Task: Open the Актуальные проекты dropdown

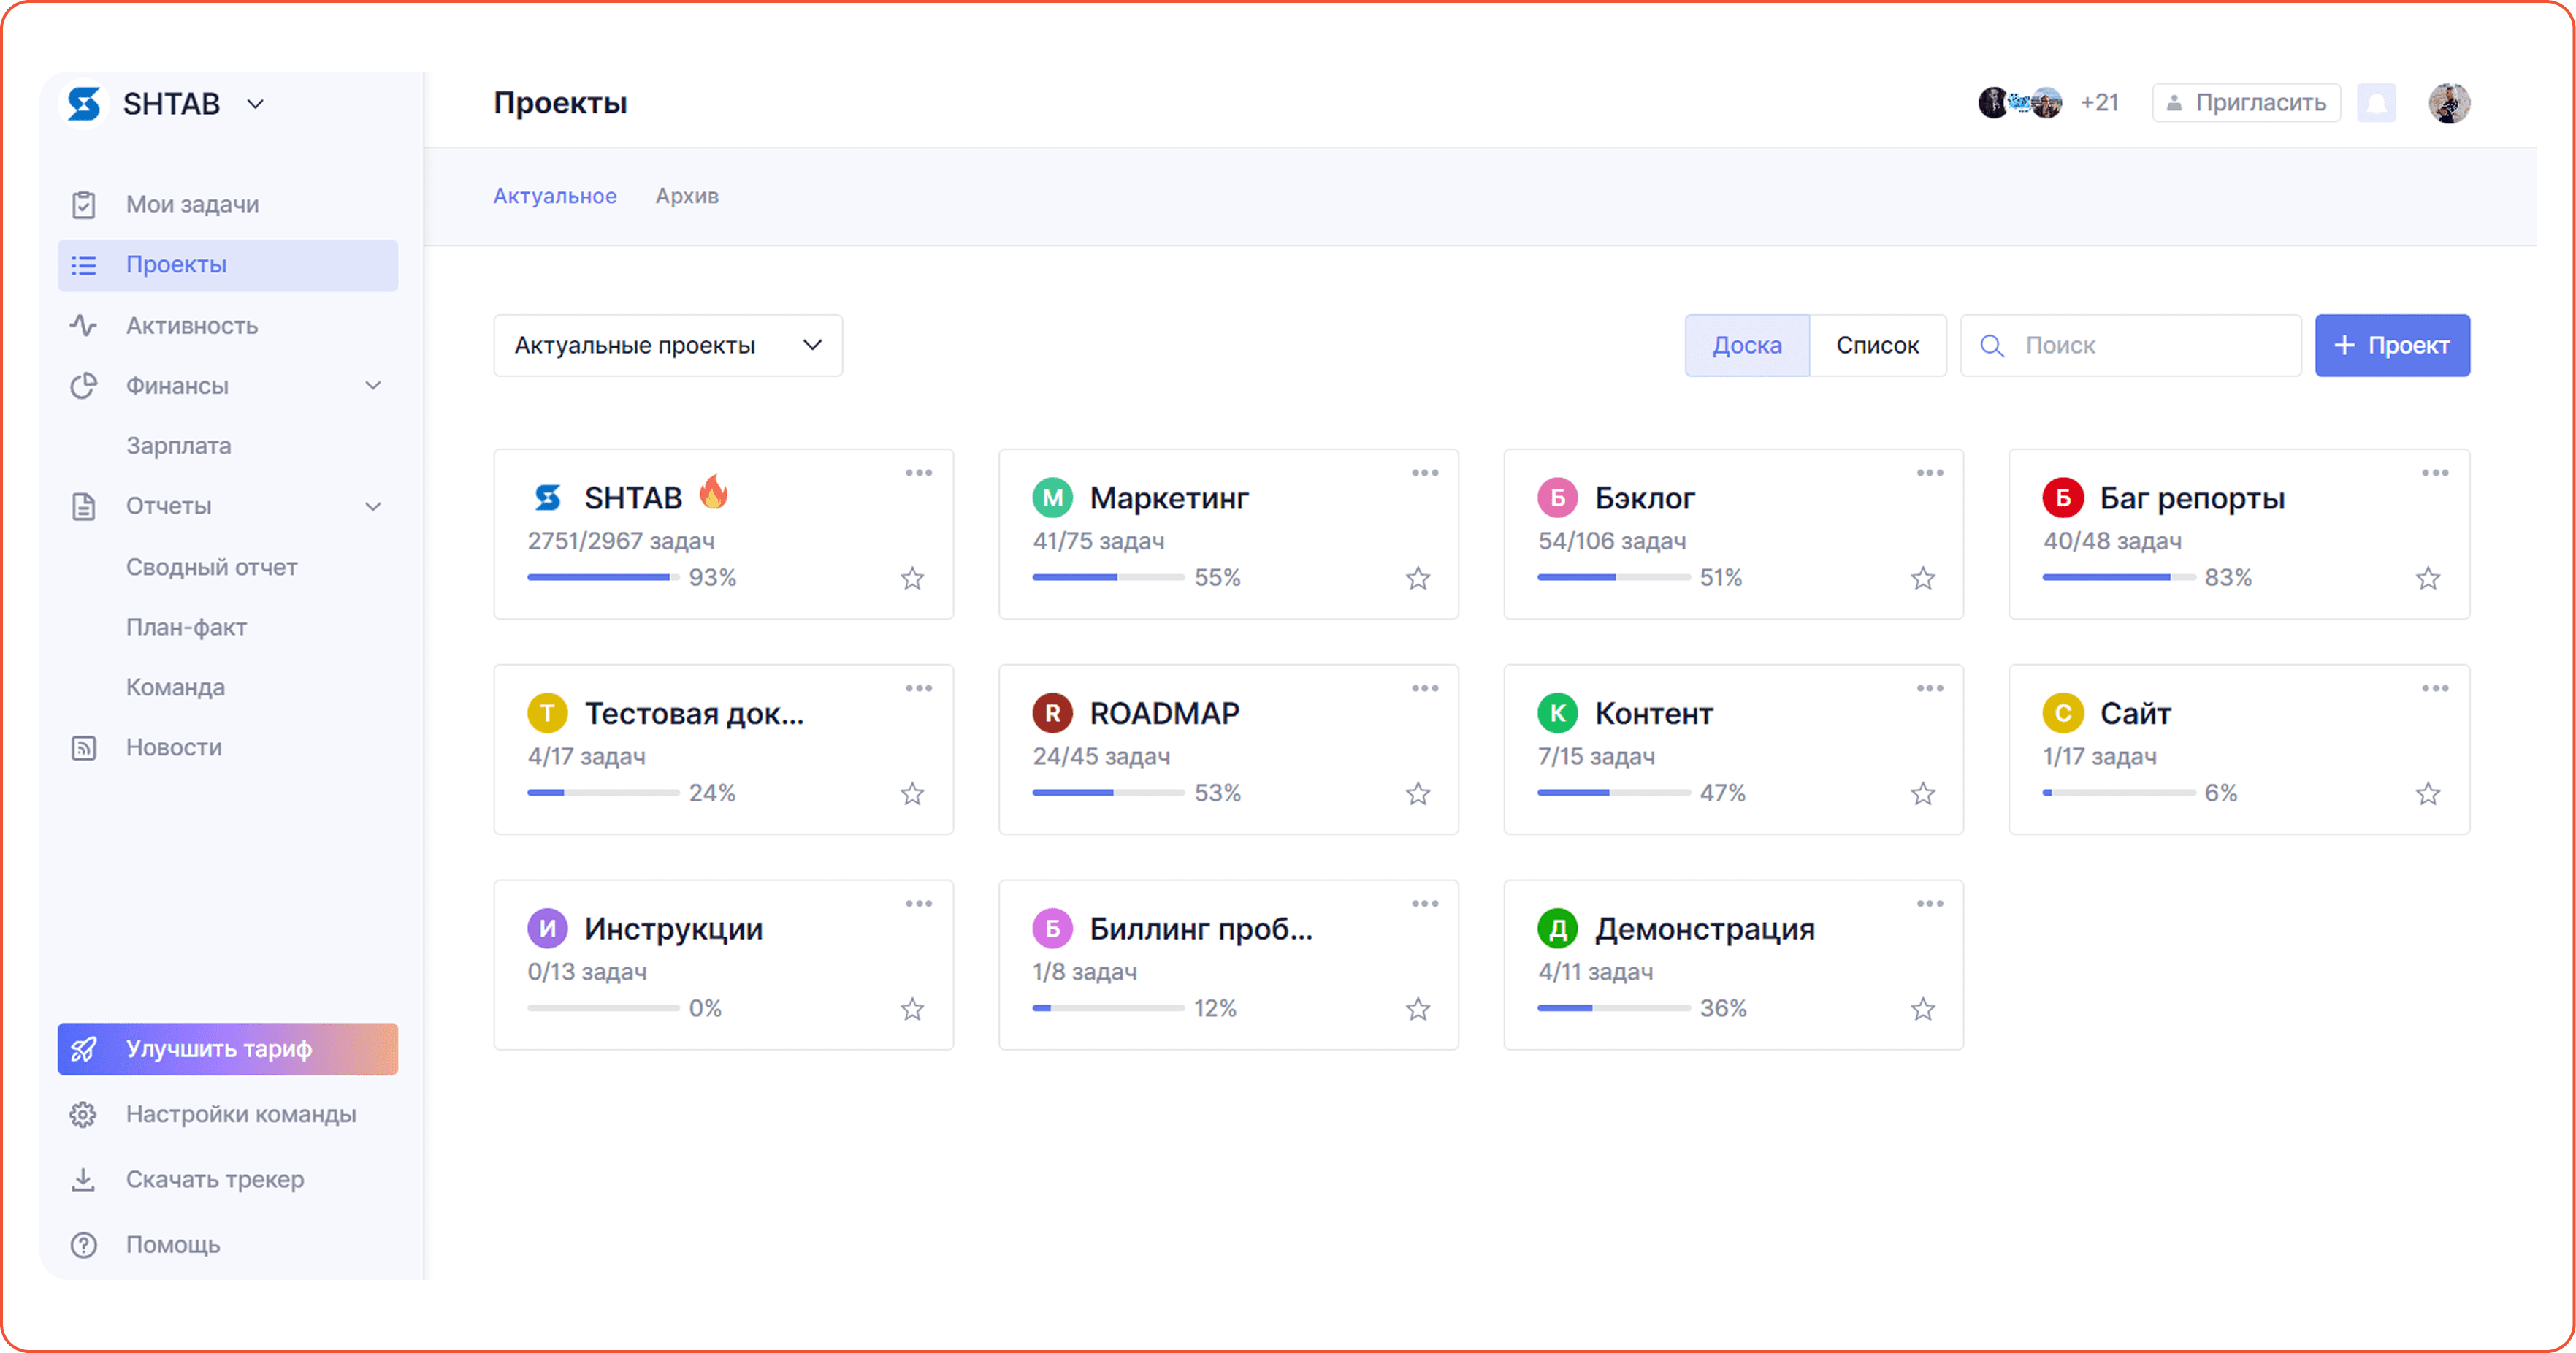Action: 667,346
